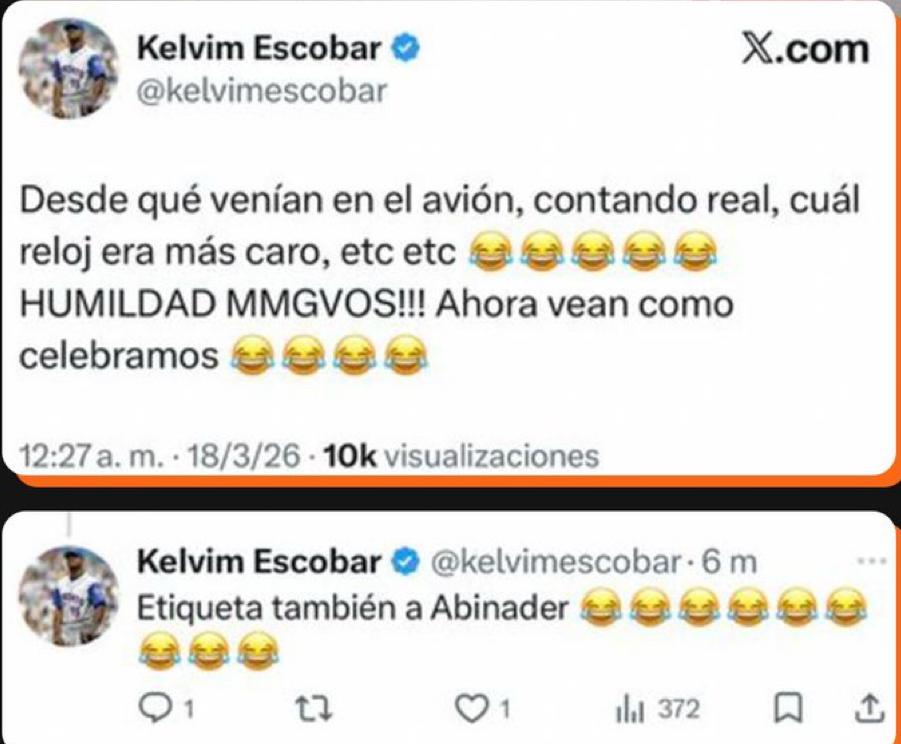The width and height of the screenshot is (901, 744).
Task: Open Kelvim Escobar name in reply
Action: (259, 561)
